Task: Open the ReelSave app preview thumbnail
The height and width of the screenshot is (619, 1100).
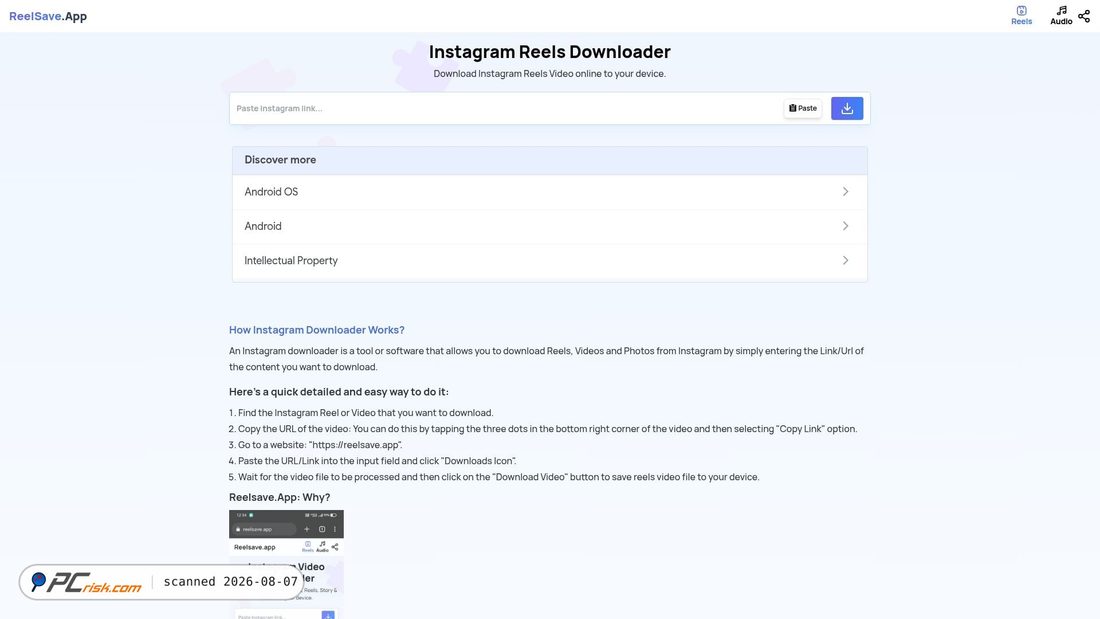Action: click(x=286, y=564)
